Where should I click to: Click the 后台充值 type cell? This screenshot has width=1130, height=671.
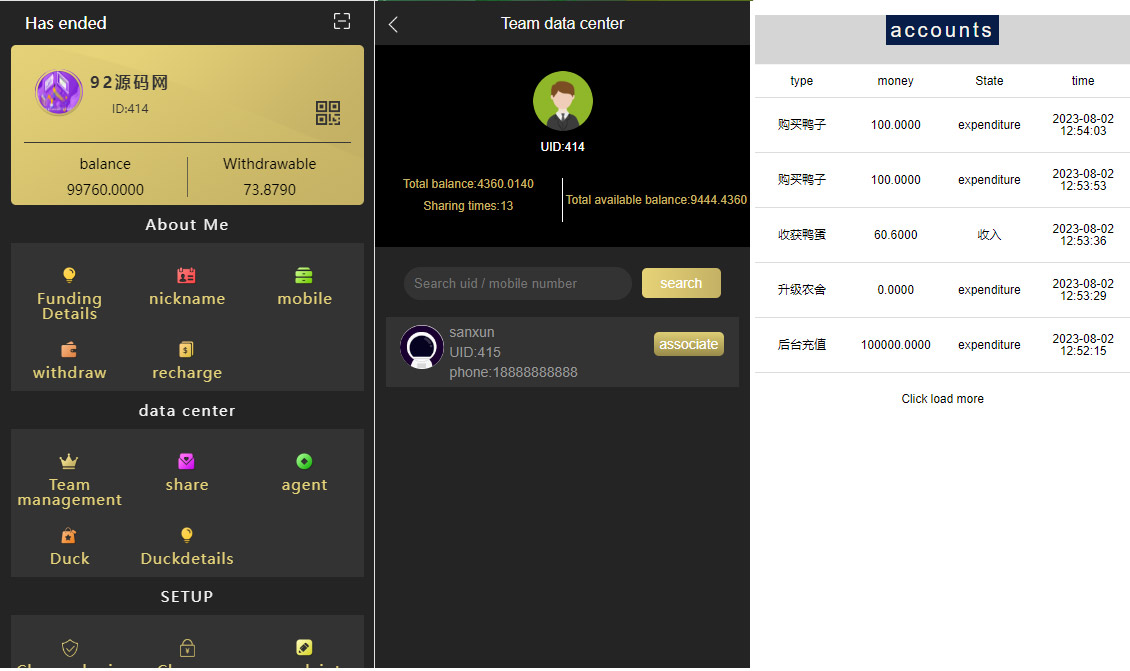coord(801,345)
